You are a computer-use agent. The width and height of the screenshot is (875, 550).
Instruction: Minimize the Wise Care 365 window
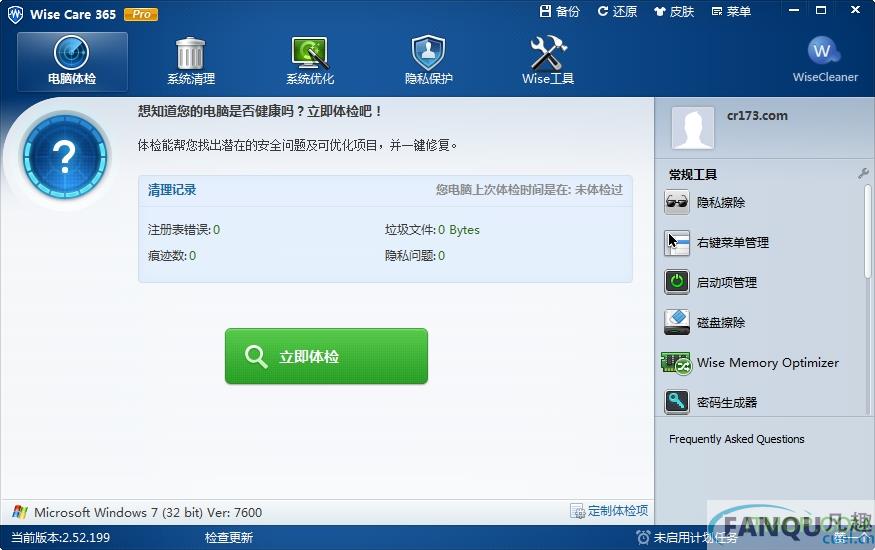(x=794, y=10)
